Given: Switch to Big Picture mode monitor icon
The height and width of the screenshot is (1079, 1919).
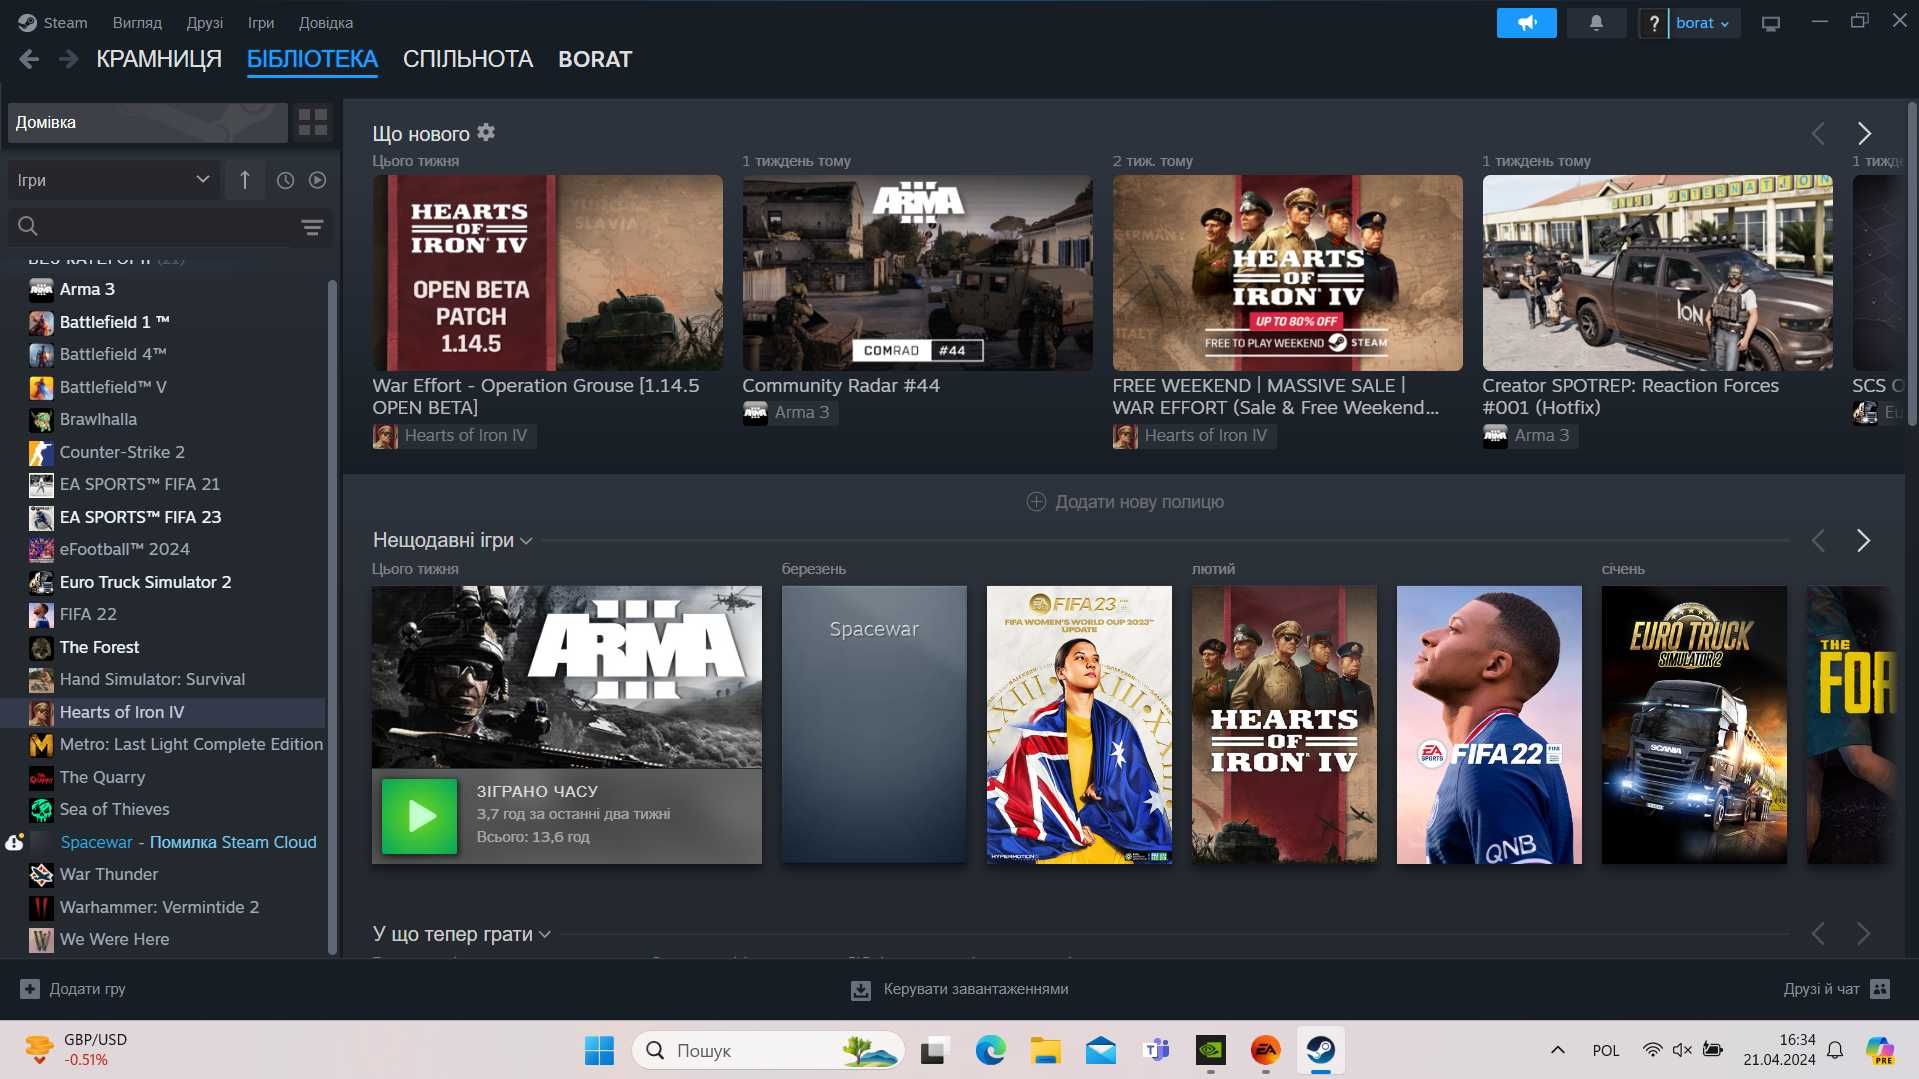Looking at the screenshot, I should [1771, 23].
